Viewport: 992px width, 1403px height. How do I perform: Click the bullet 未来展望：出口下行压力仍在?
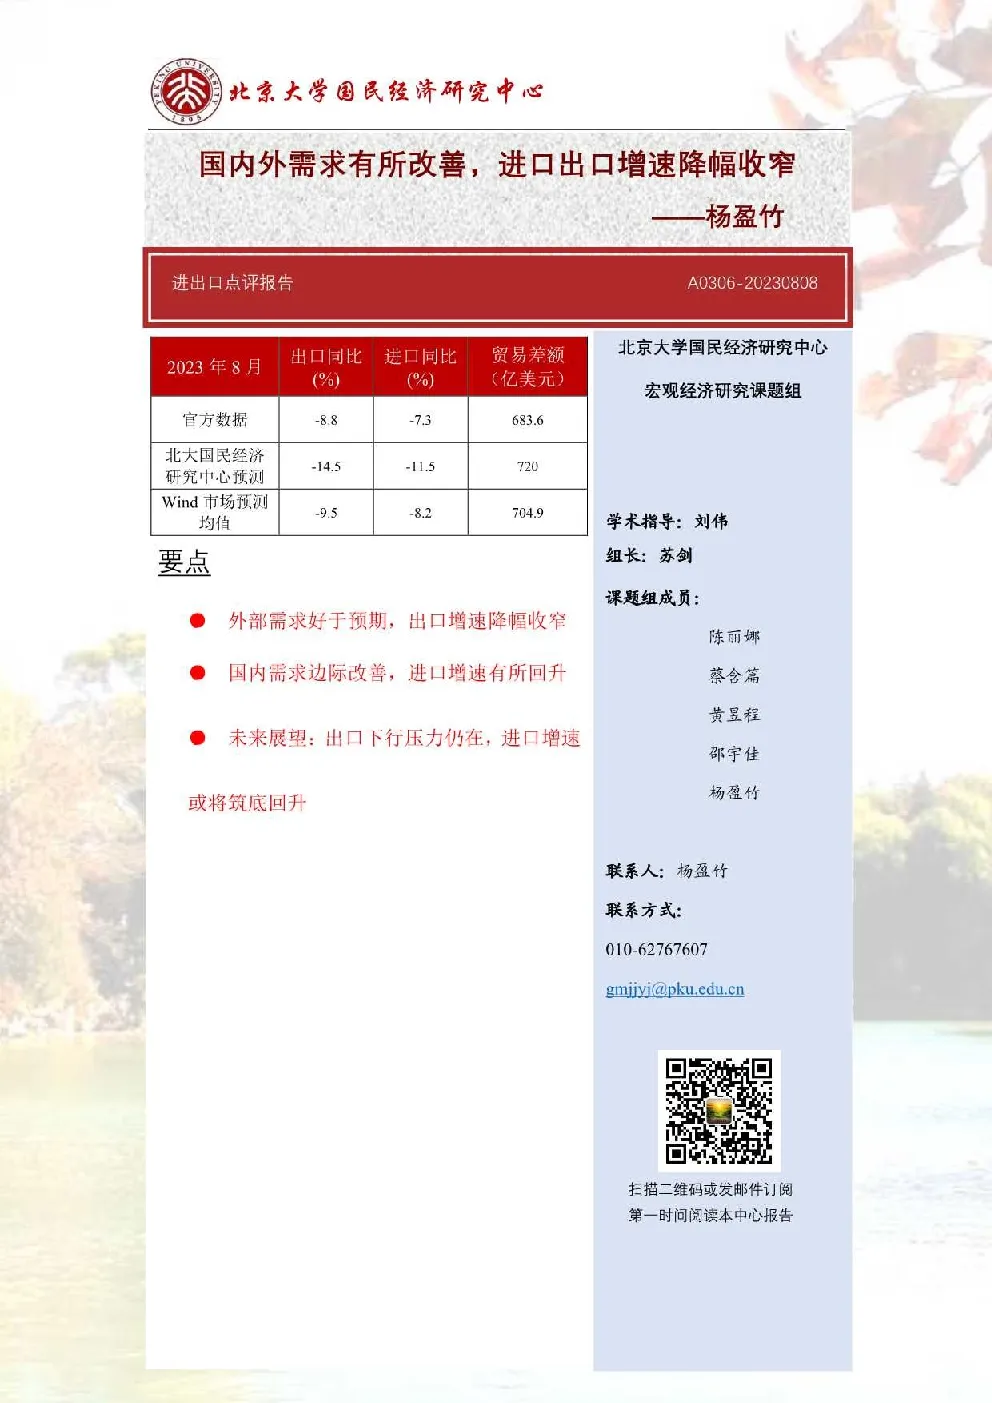click(358, 738)
